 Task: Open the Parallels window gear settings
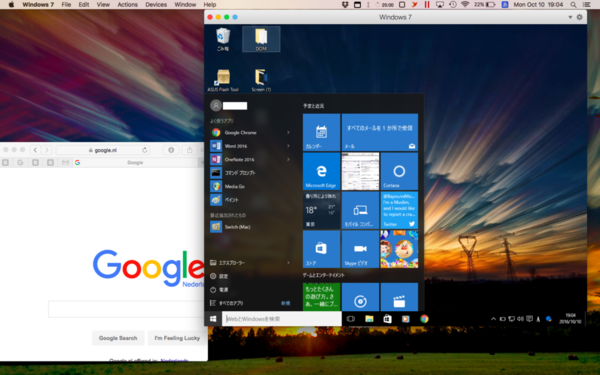579,17
